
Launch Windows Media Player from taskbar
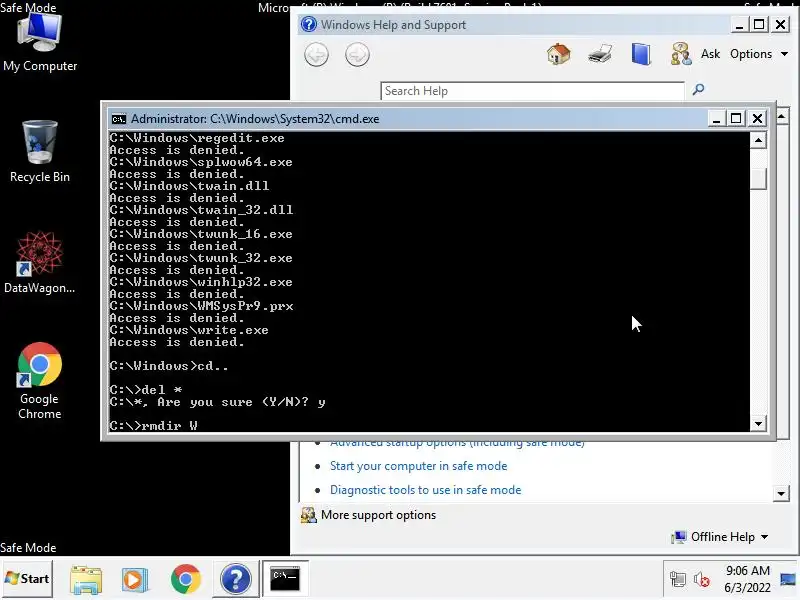point(135,579)
